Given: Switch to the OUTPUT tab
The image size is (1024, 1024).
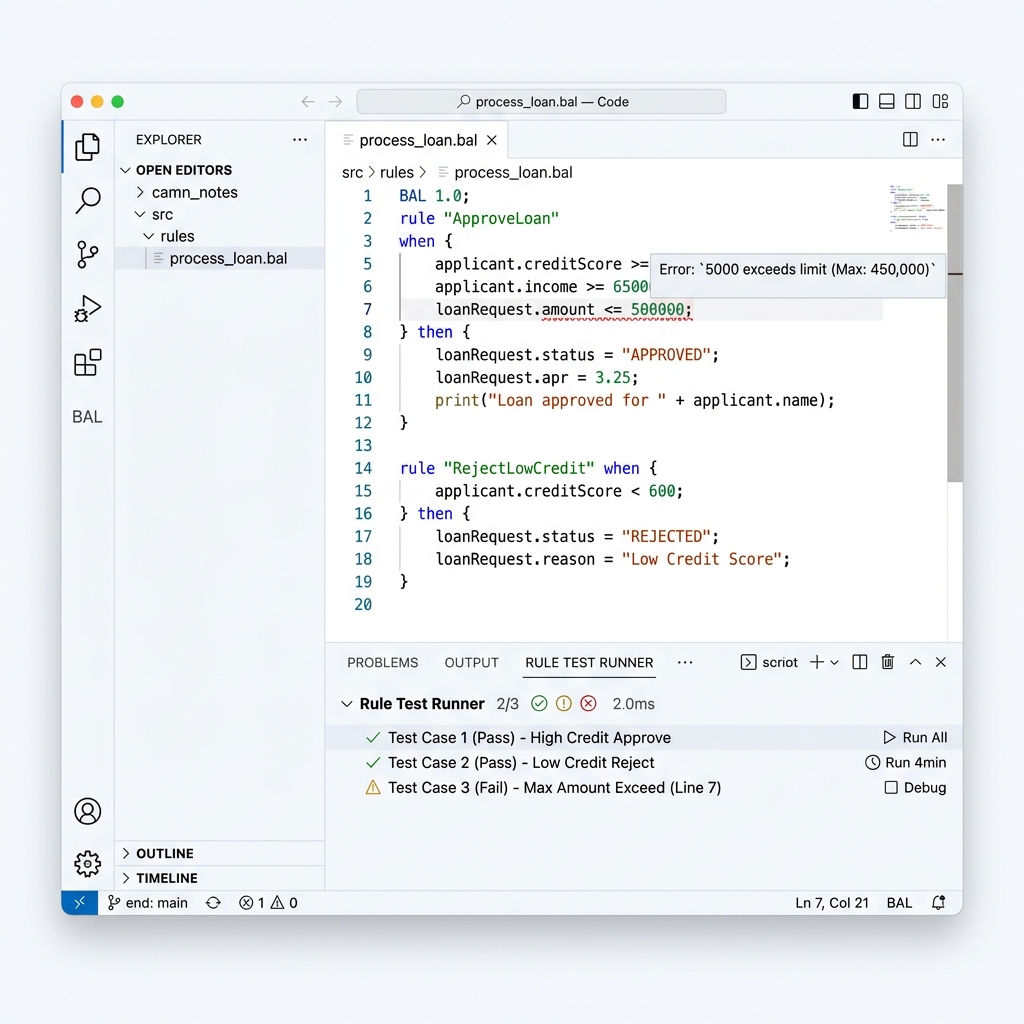Looking at the screenshot, I should pyautogui.click(x=472, y=662).
